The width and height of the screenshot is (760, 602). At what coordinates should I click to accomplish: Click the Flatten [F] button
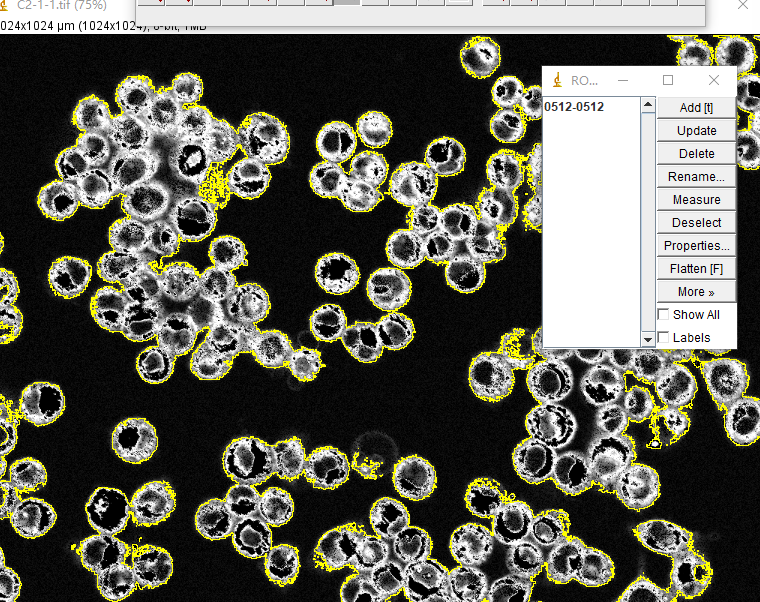pyautogui.click(x=696, y=269)
